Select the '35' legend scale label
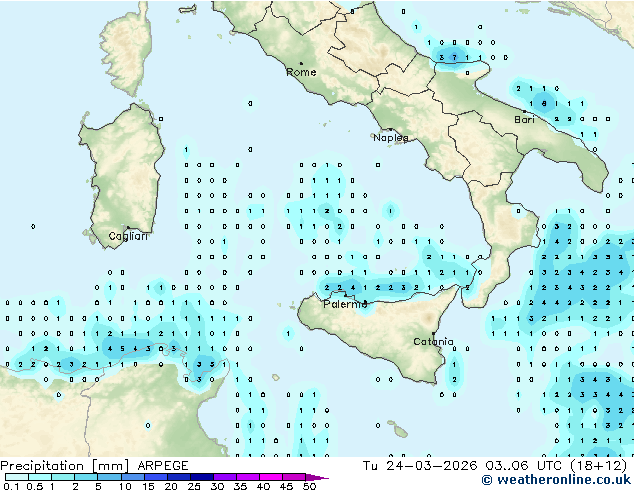This screenshot has width=634, height=490. (240, 486)
